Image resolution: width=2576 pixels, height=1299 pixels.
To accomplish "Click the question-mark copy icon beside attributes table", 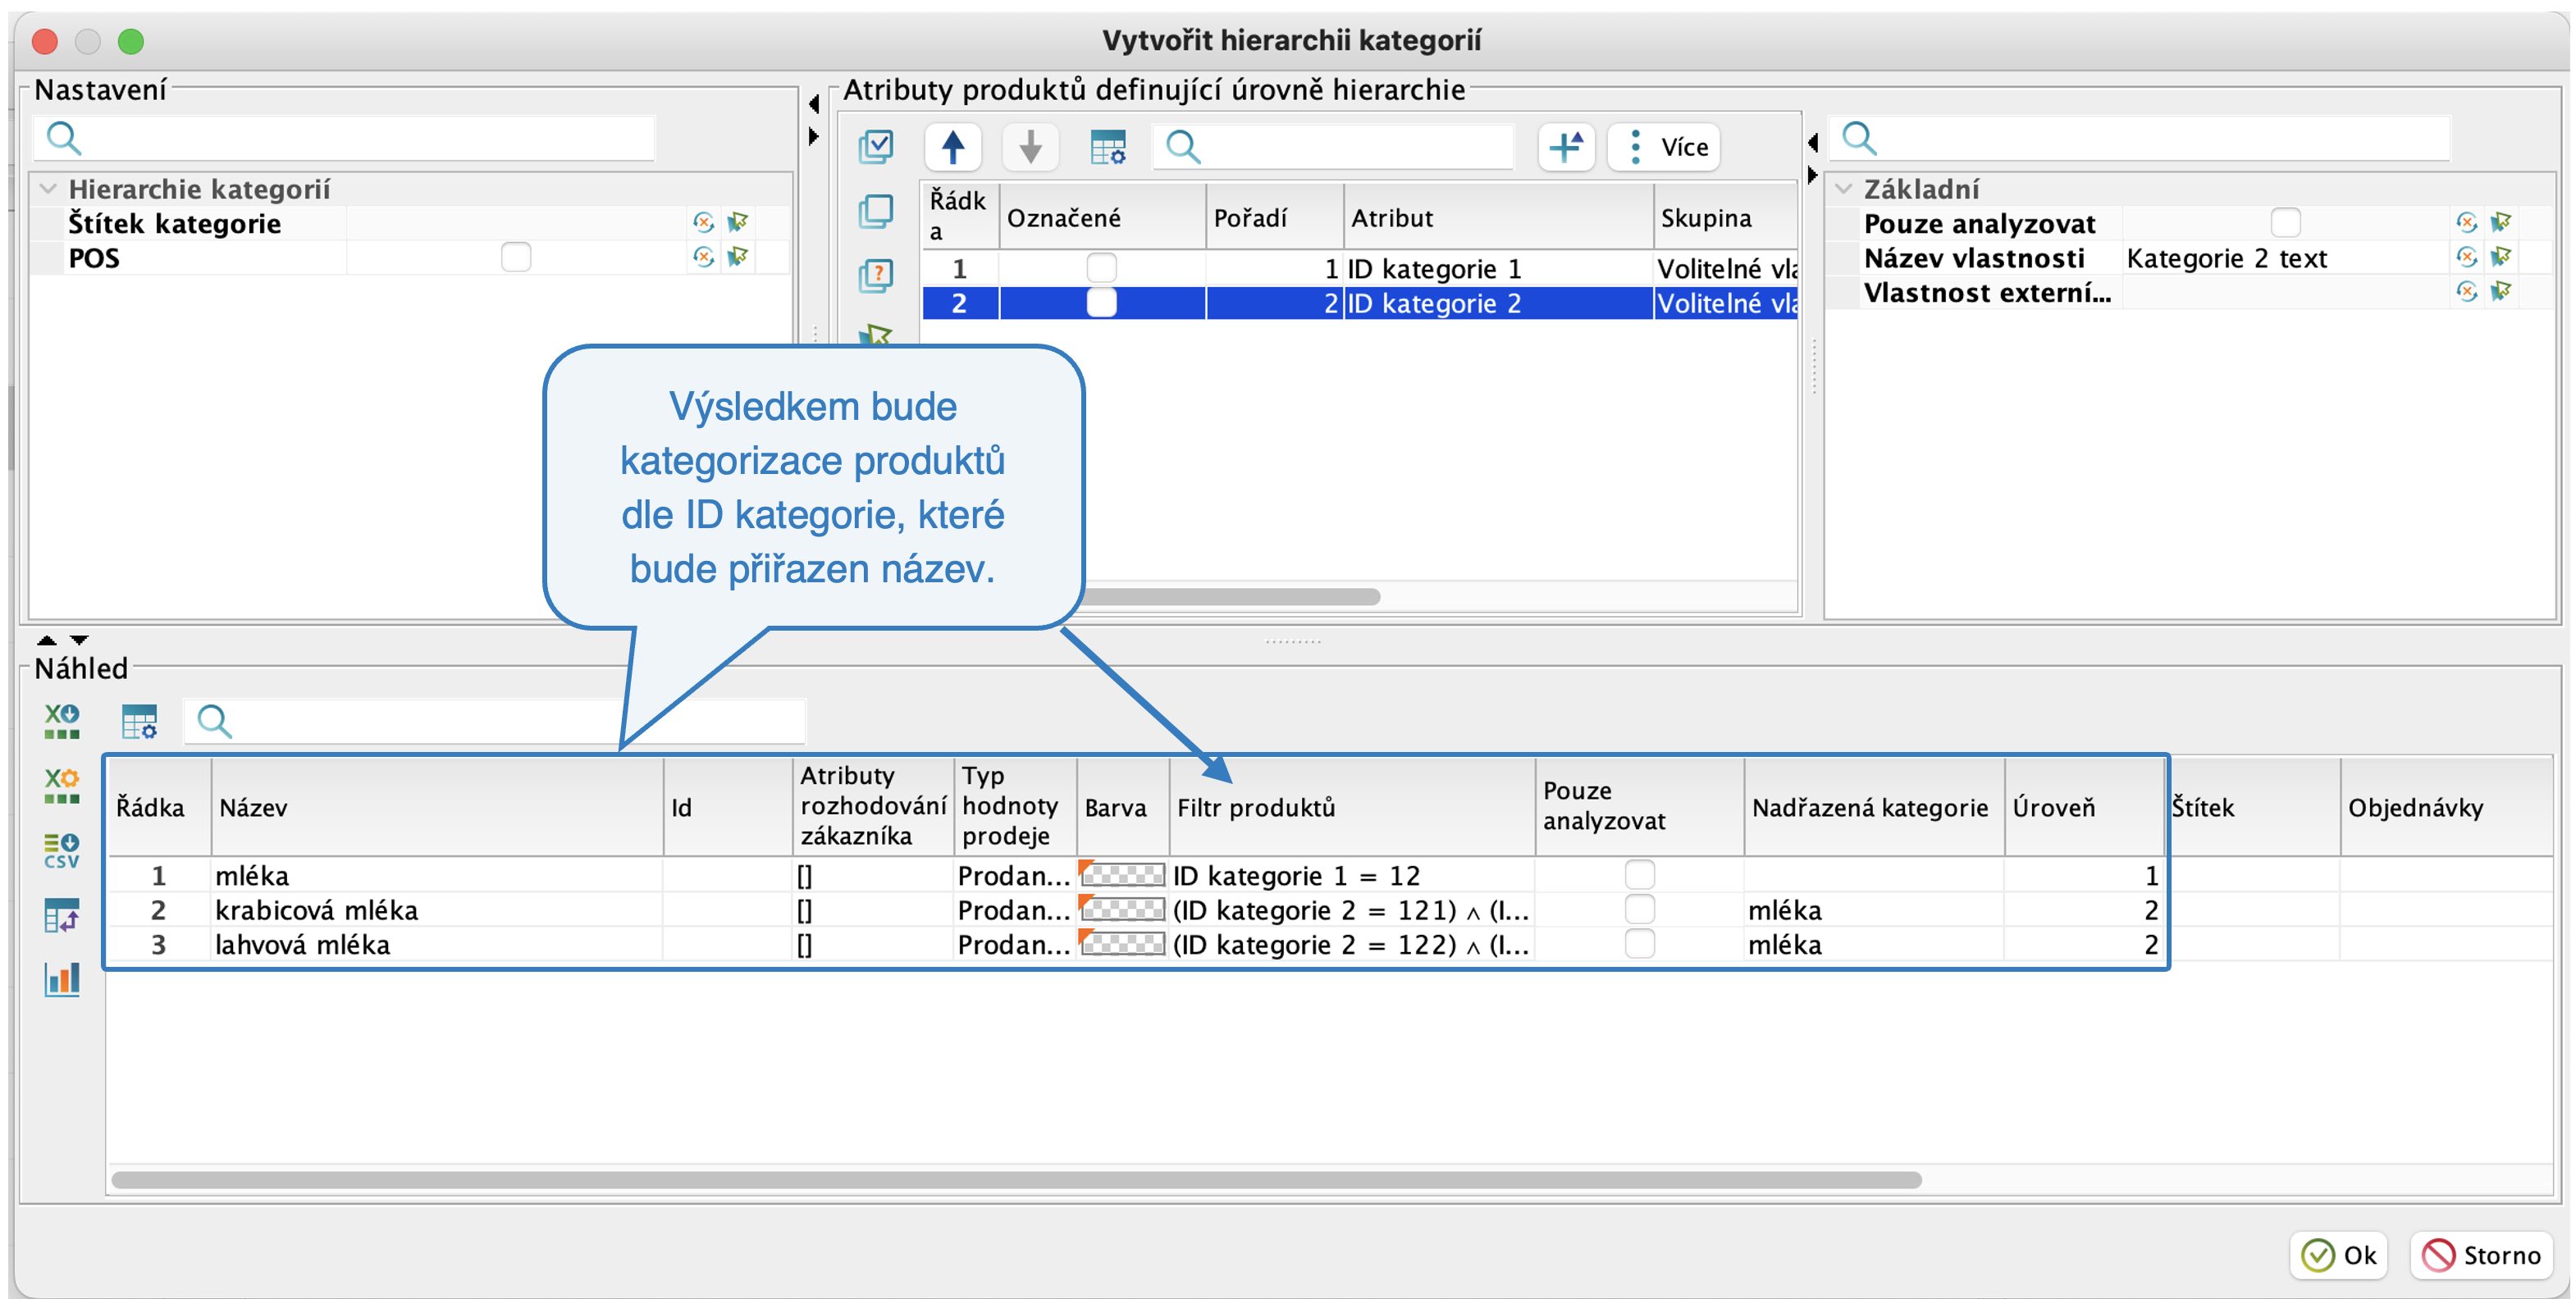I will (x=876, y=275).
